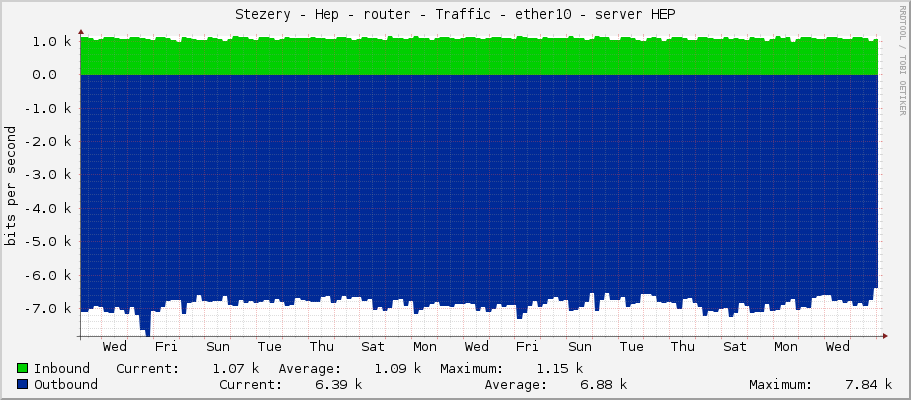The height and width of the screenshot is (400, 911).
Task: Click the Inbound current value 1.07 k
Action: (236, 369)
